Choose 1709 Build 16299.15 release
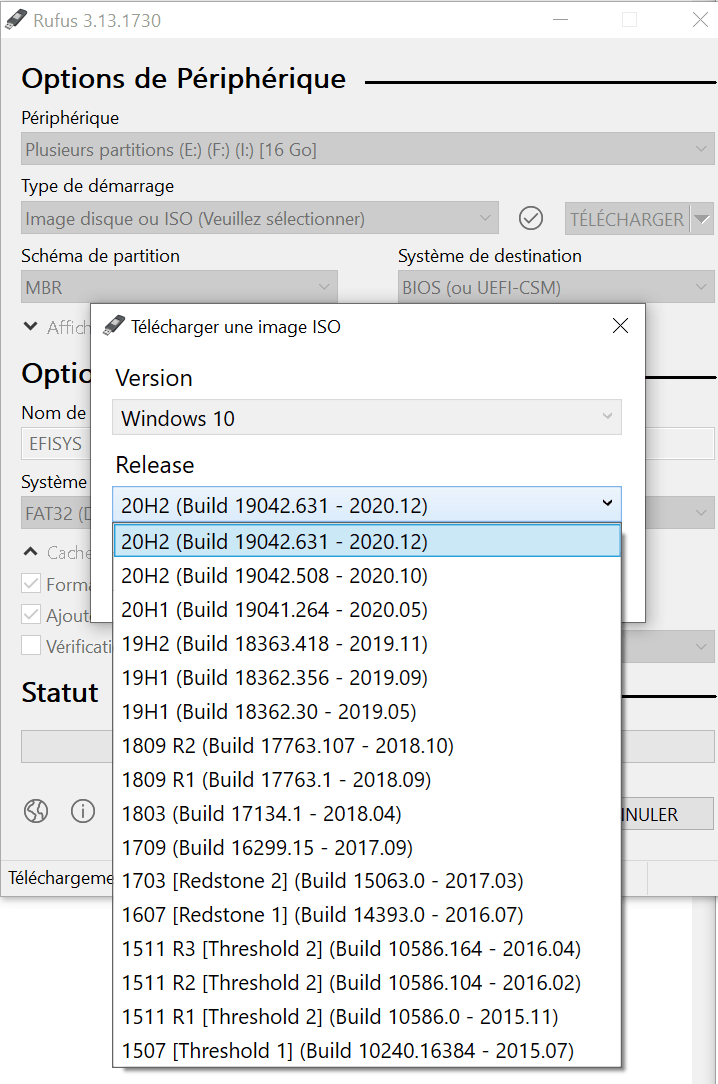This screenshot has width=718, height=1084. (x=367, y=847)
